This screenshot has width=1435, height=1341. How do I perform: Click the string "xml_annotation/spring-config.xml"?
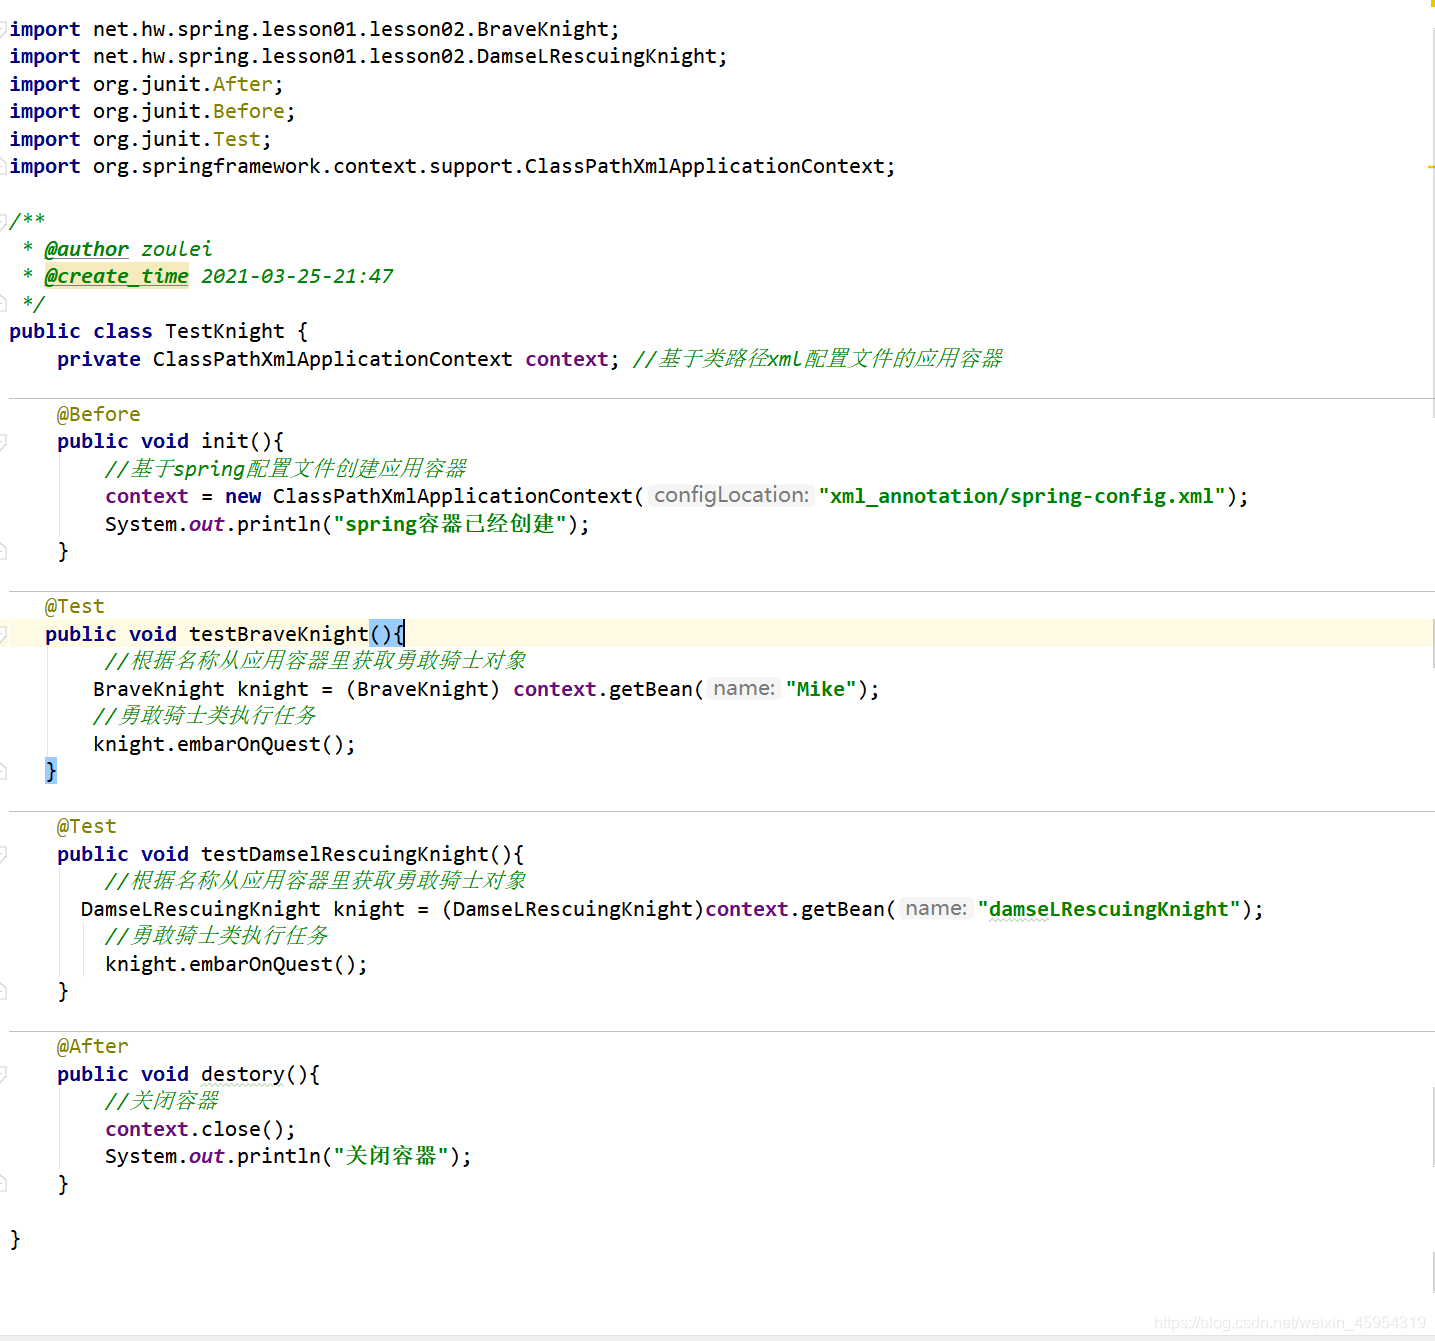coord(1022,496)
